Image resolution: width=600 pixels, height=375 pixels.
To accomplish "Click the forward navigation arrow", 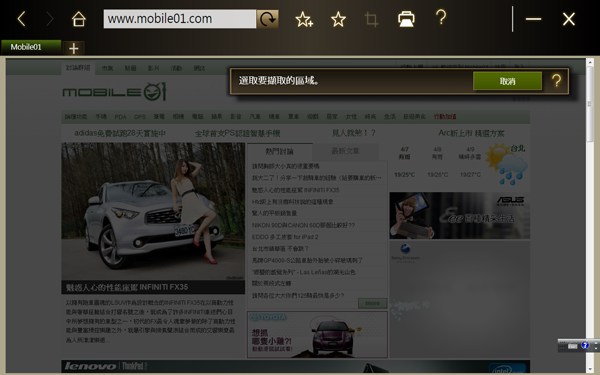I will click(49, 19).
